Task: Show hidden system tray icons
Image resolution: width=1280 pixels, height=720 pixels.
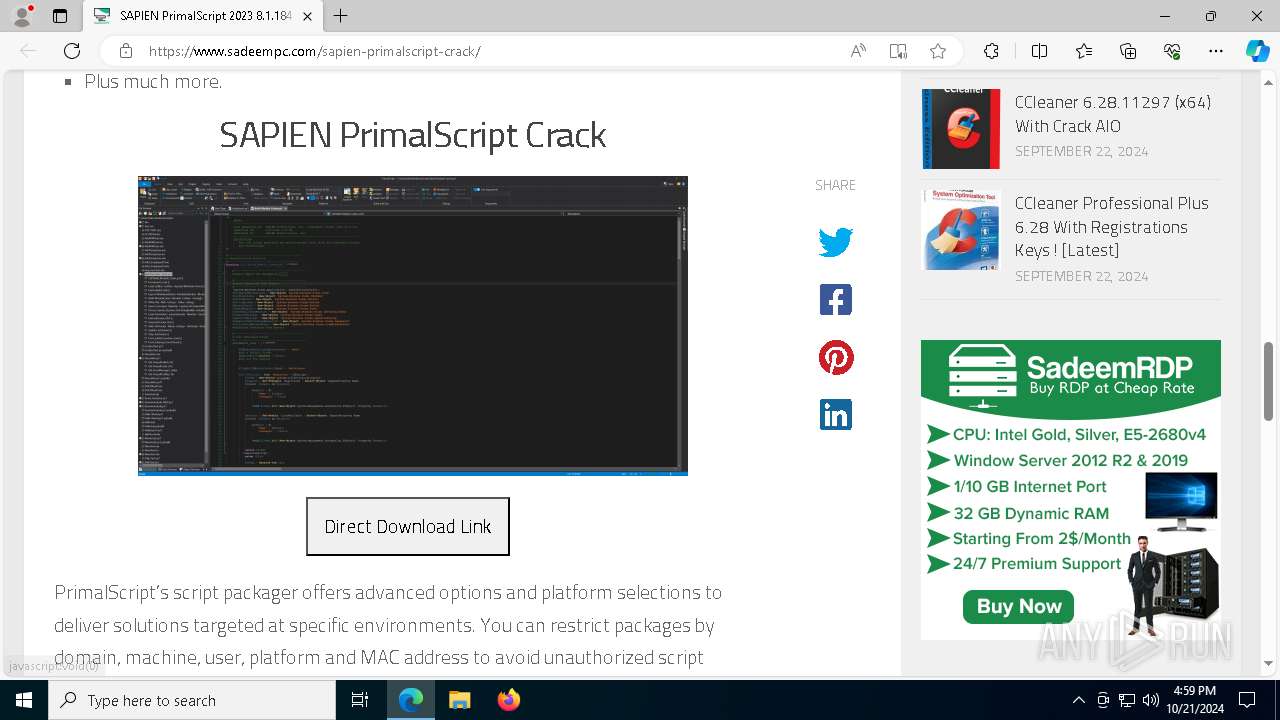Action: [x=1078, y=700]
